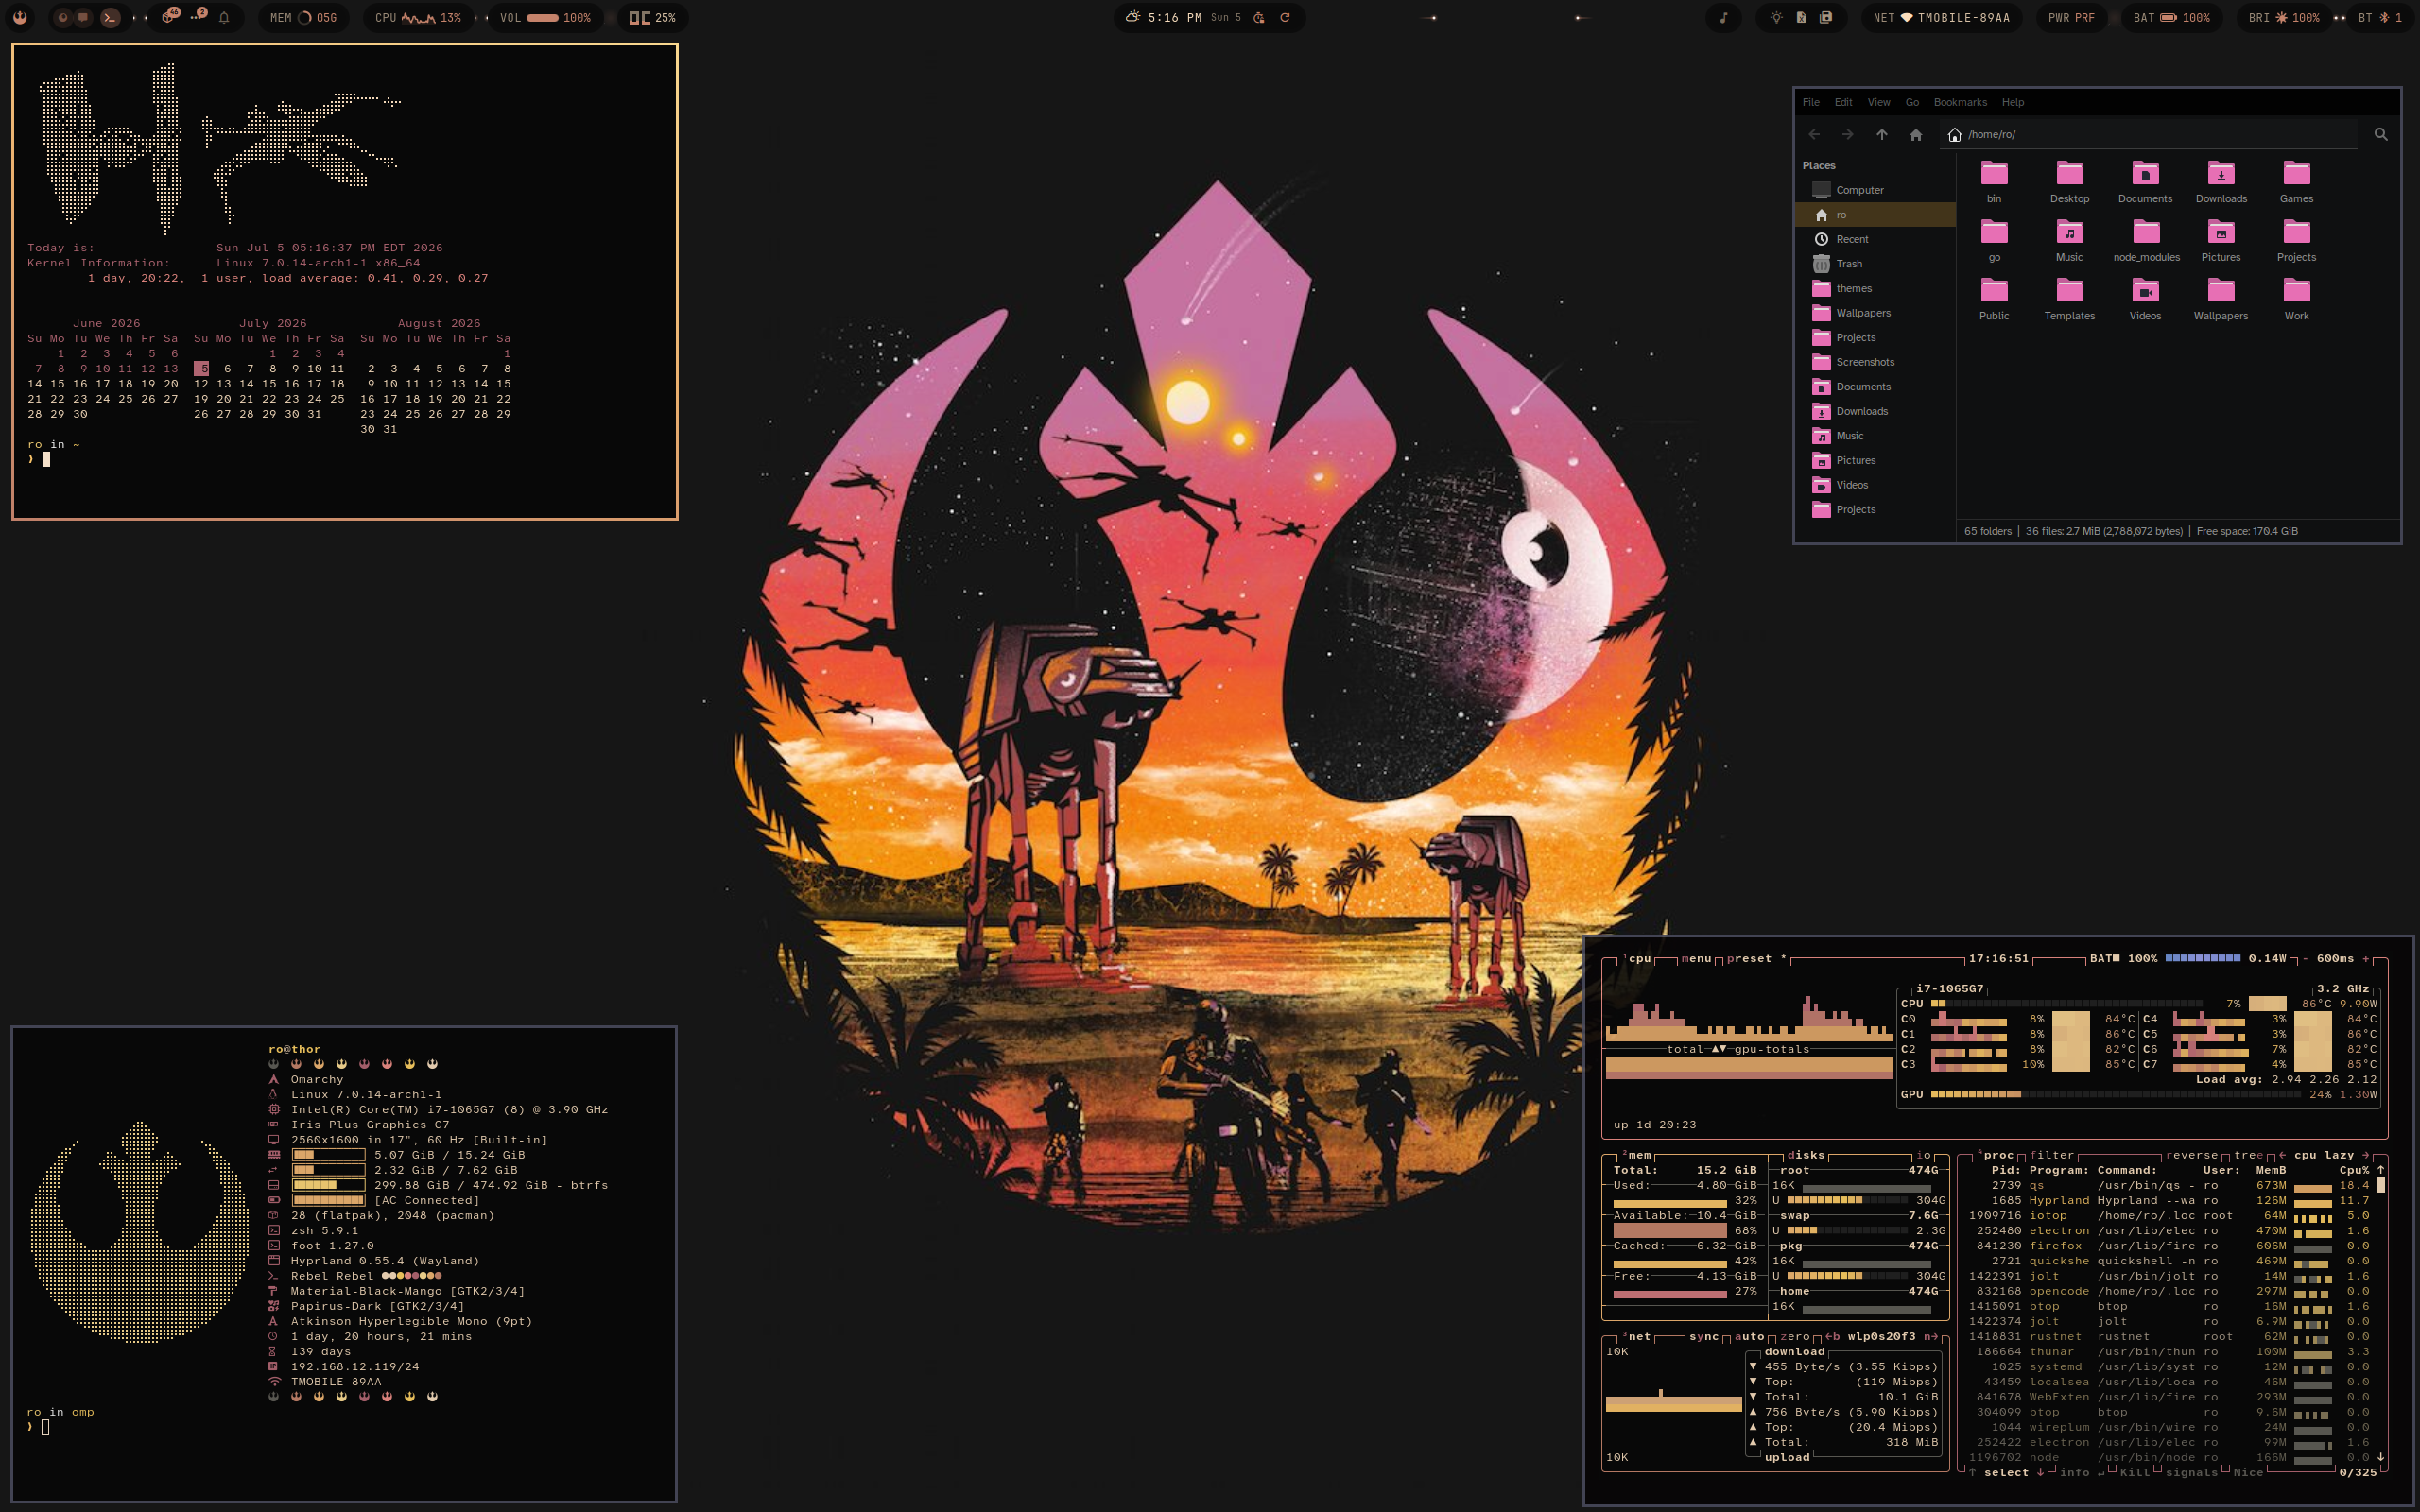Open the Templates folder

pos(2070,299)
